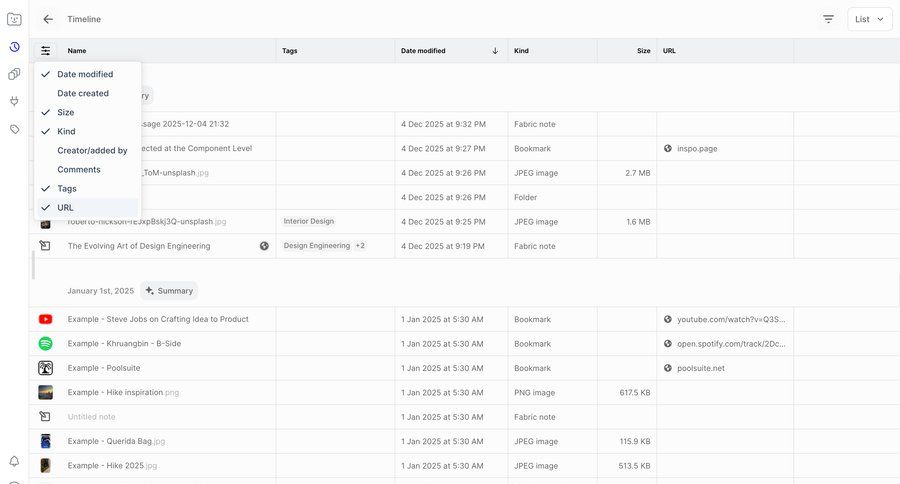The height and width of the screenshot is (484, 900).
Task: Open the tags label icon in sidebar
Action: point(14,129)
